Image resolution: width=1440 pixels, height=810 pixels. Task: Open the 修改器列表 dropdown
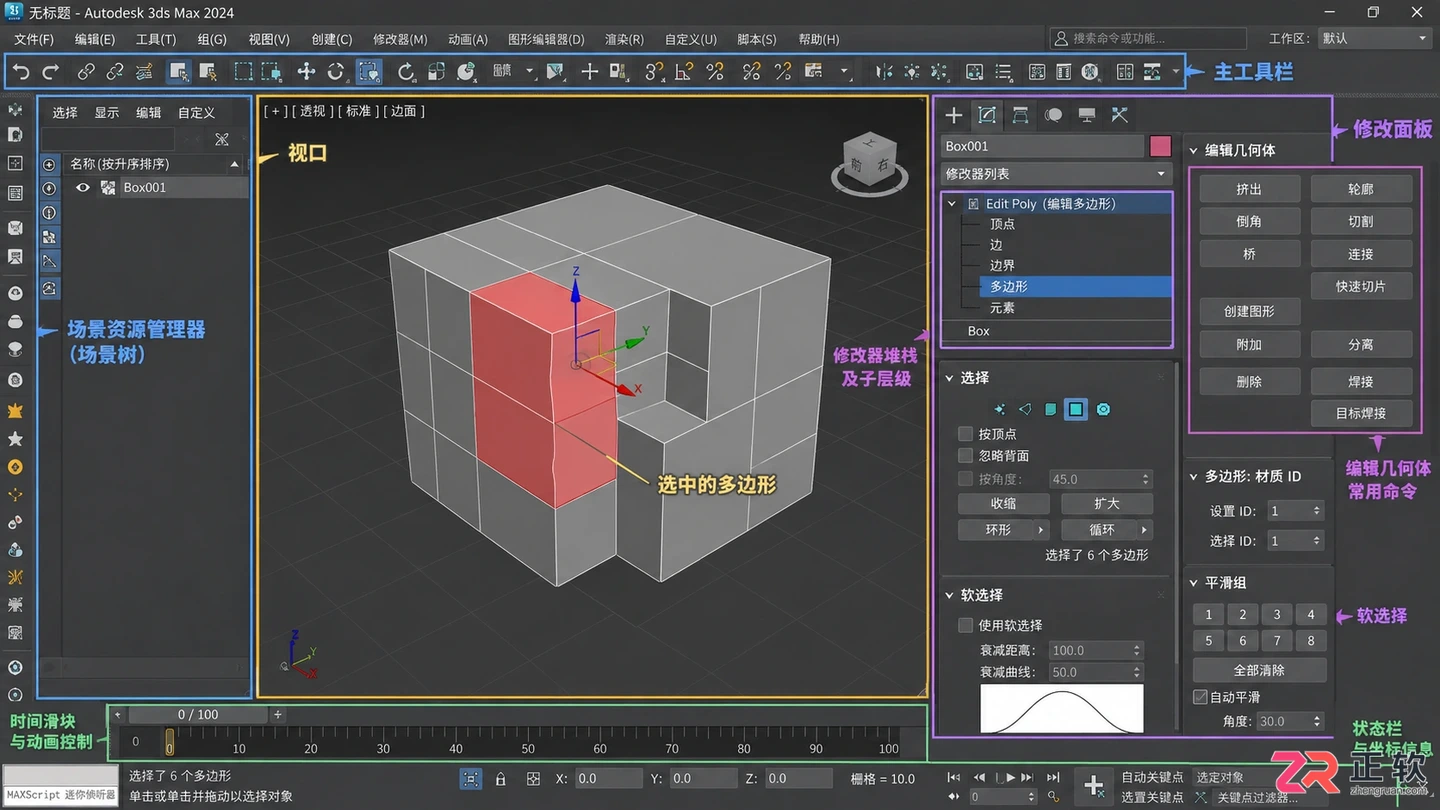[x=1056, y=174]
